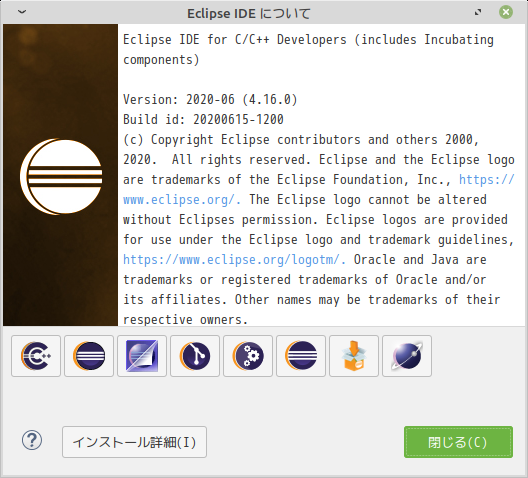Open the Git EGit feature icon
The image size is (528, 478).
click(195, 356)
